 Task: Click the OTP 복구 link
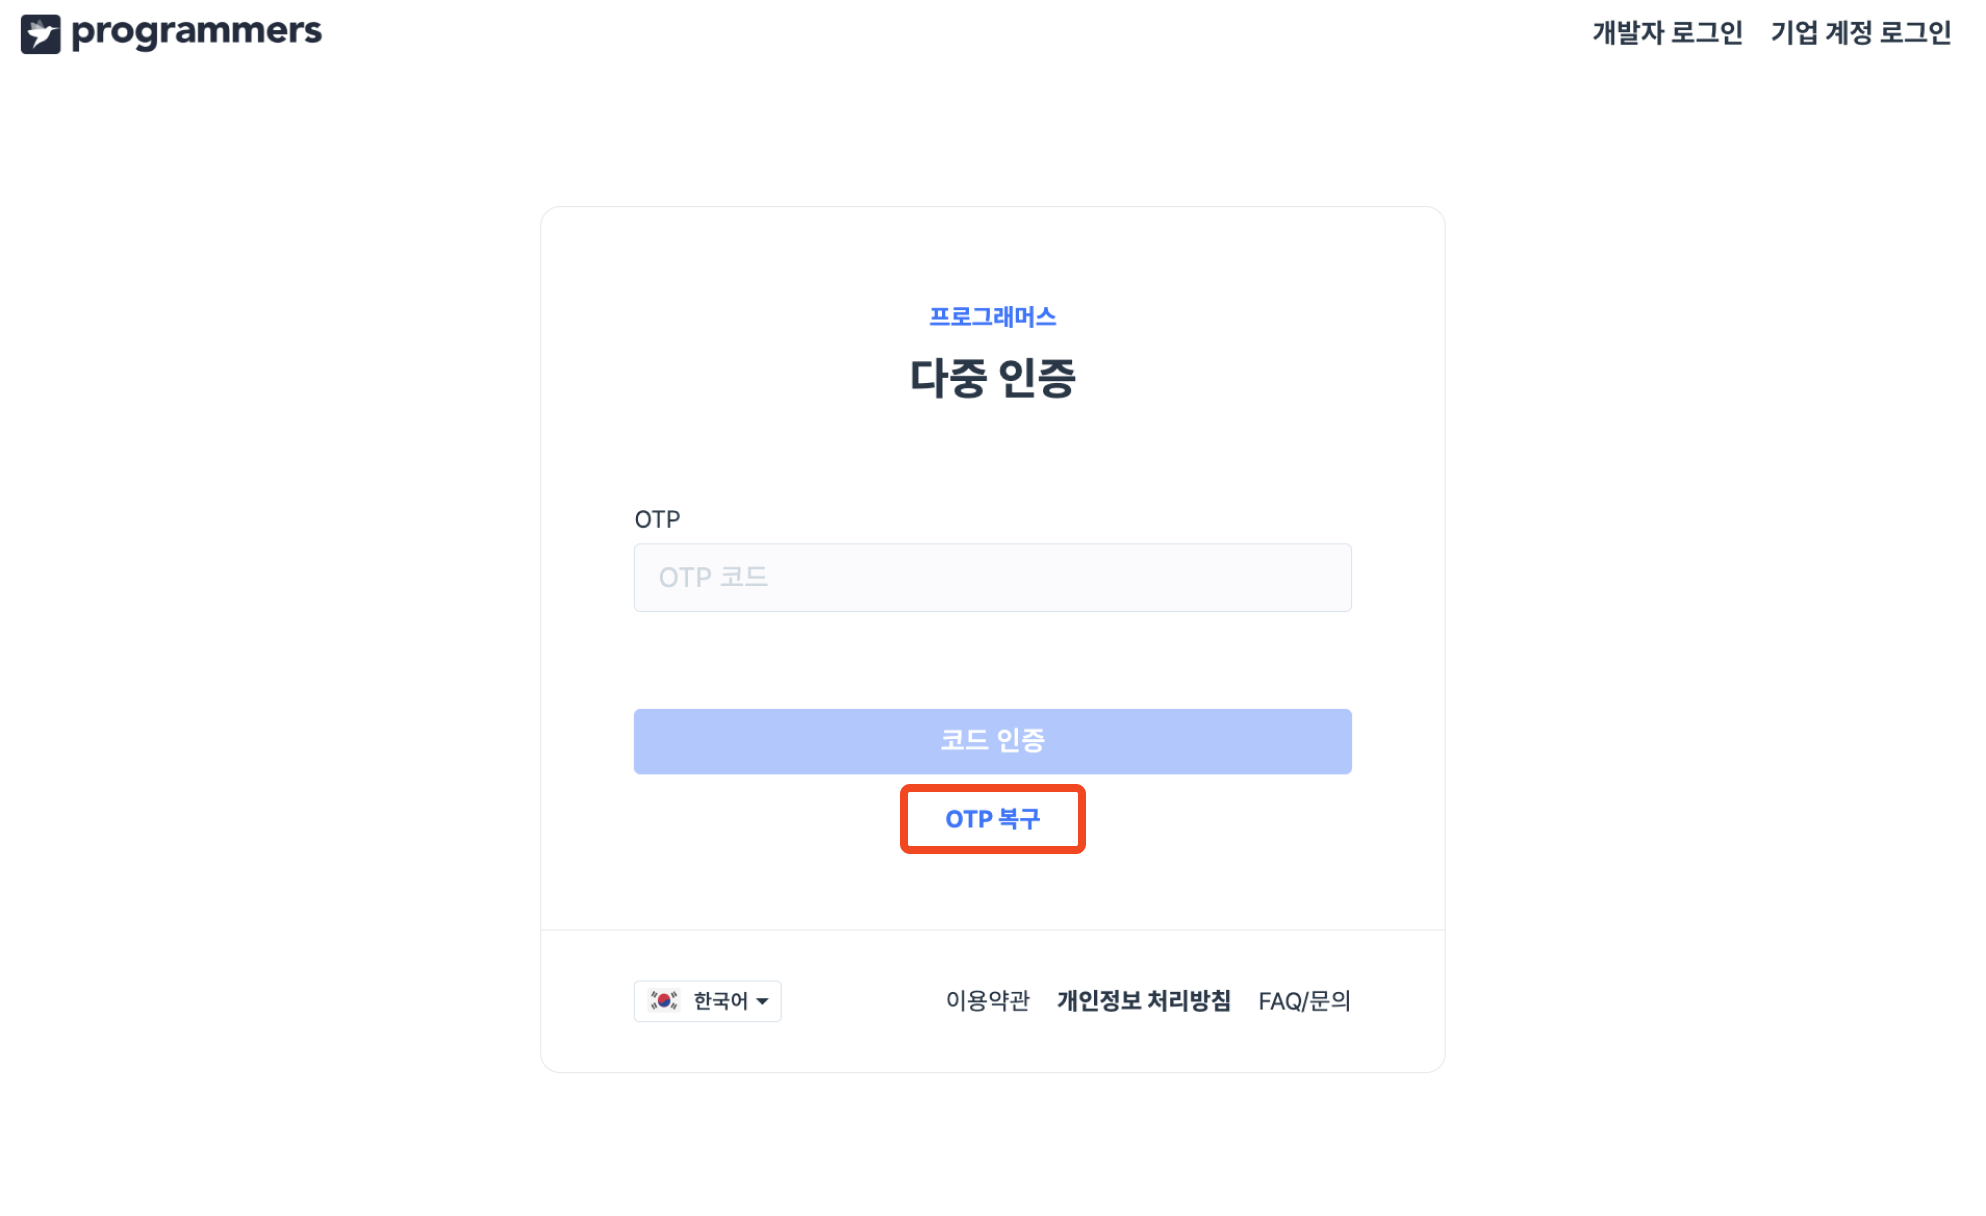(992, 819)
